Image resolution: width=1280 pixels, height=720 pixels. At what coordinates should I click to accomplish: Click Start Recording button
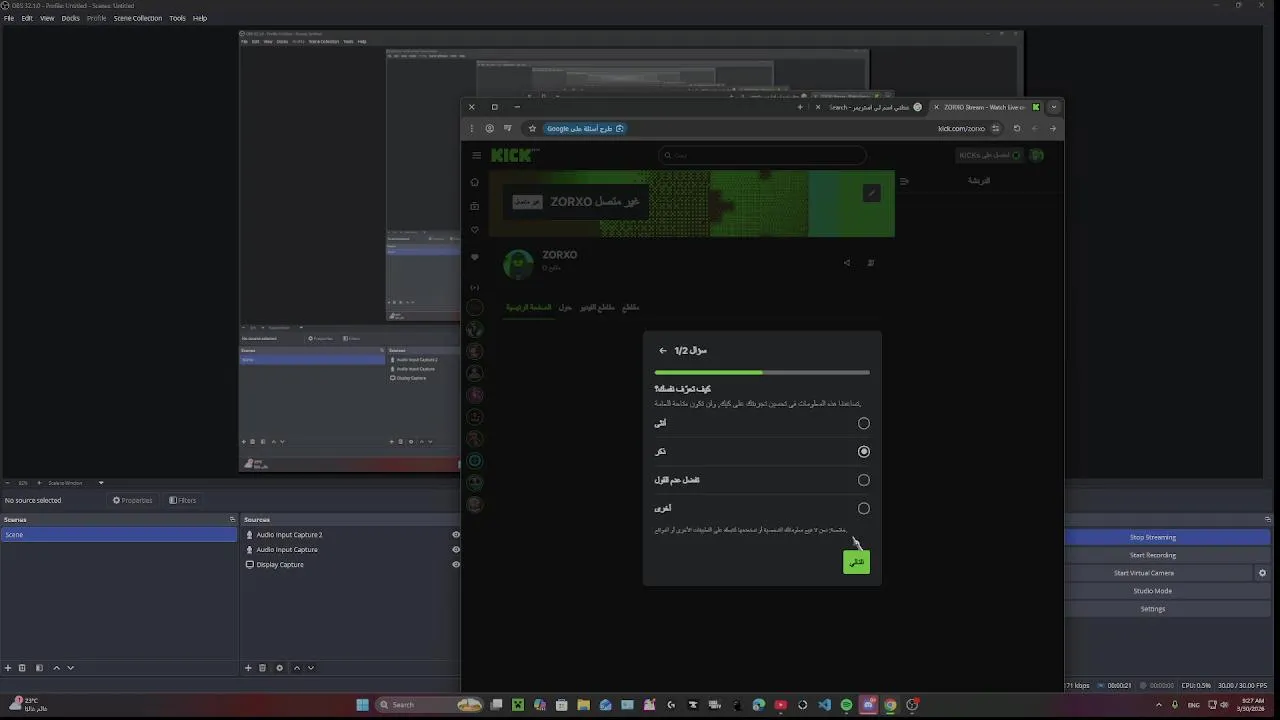(1153, 555)
